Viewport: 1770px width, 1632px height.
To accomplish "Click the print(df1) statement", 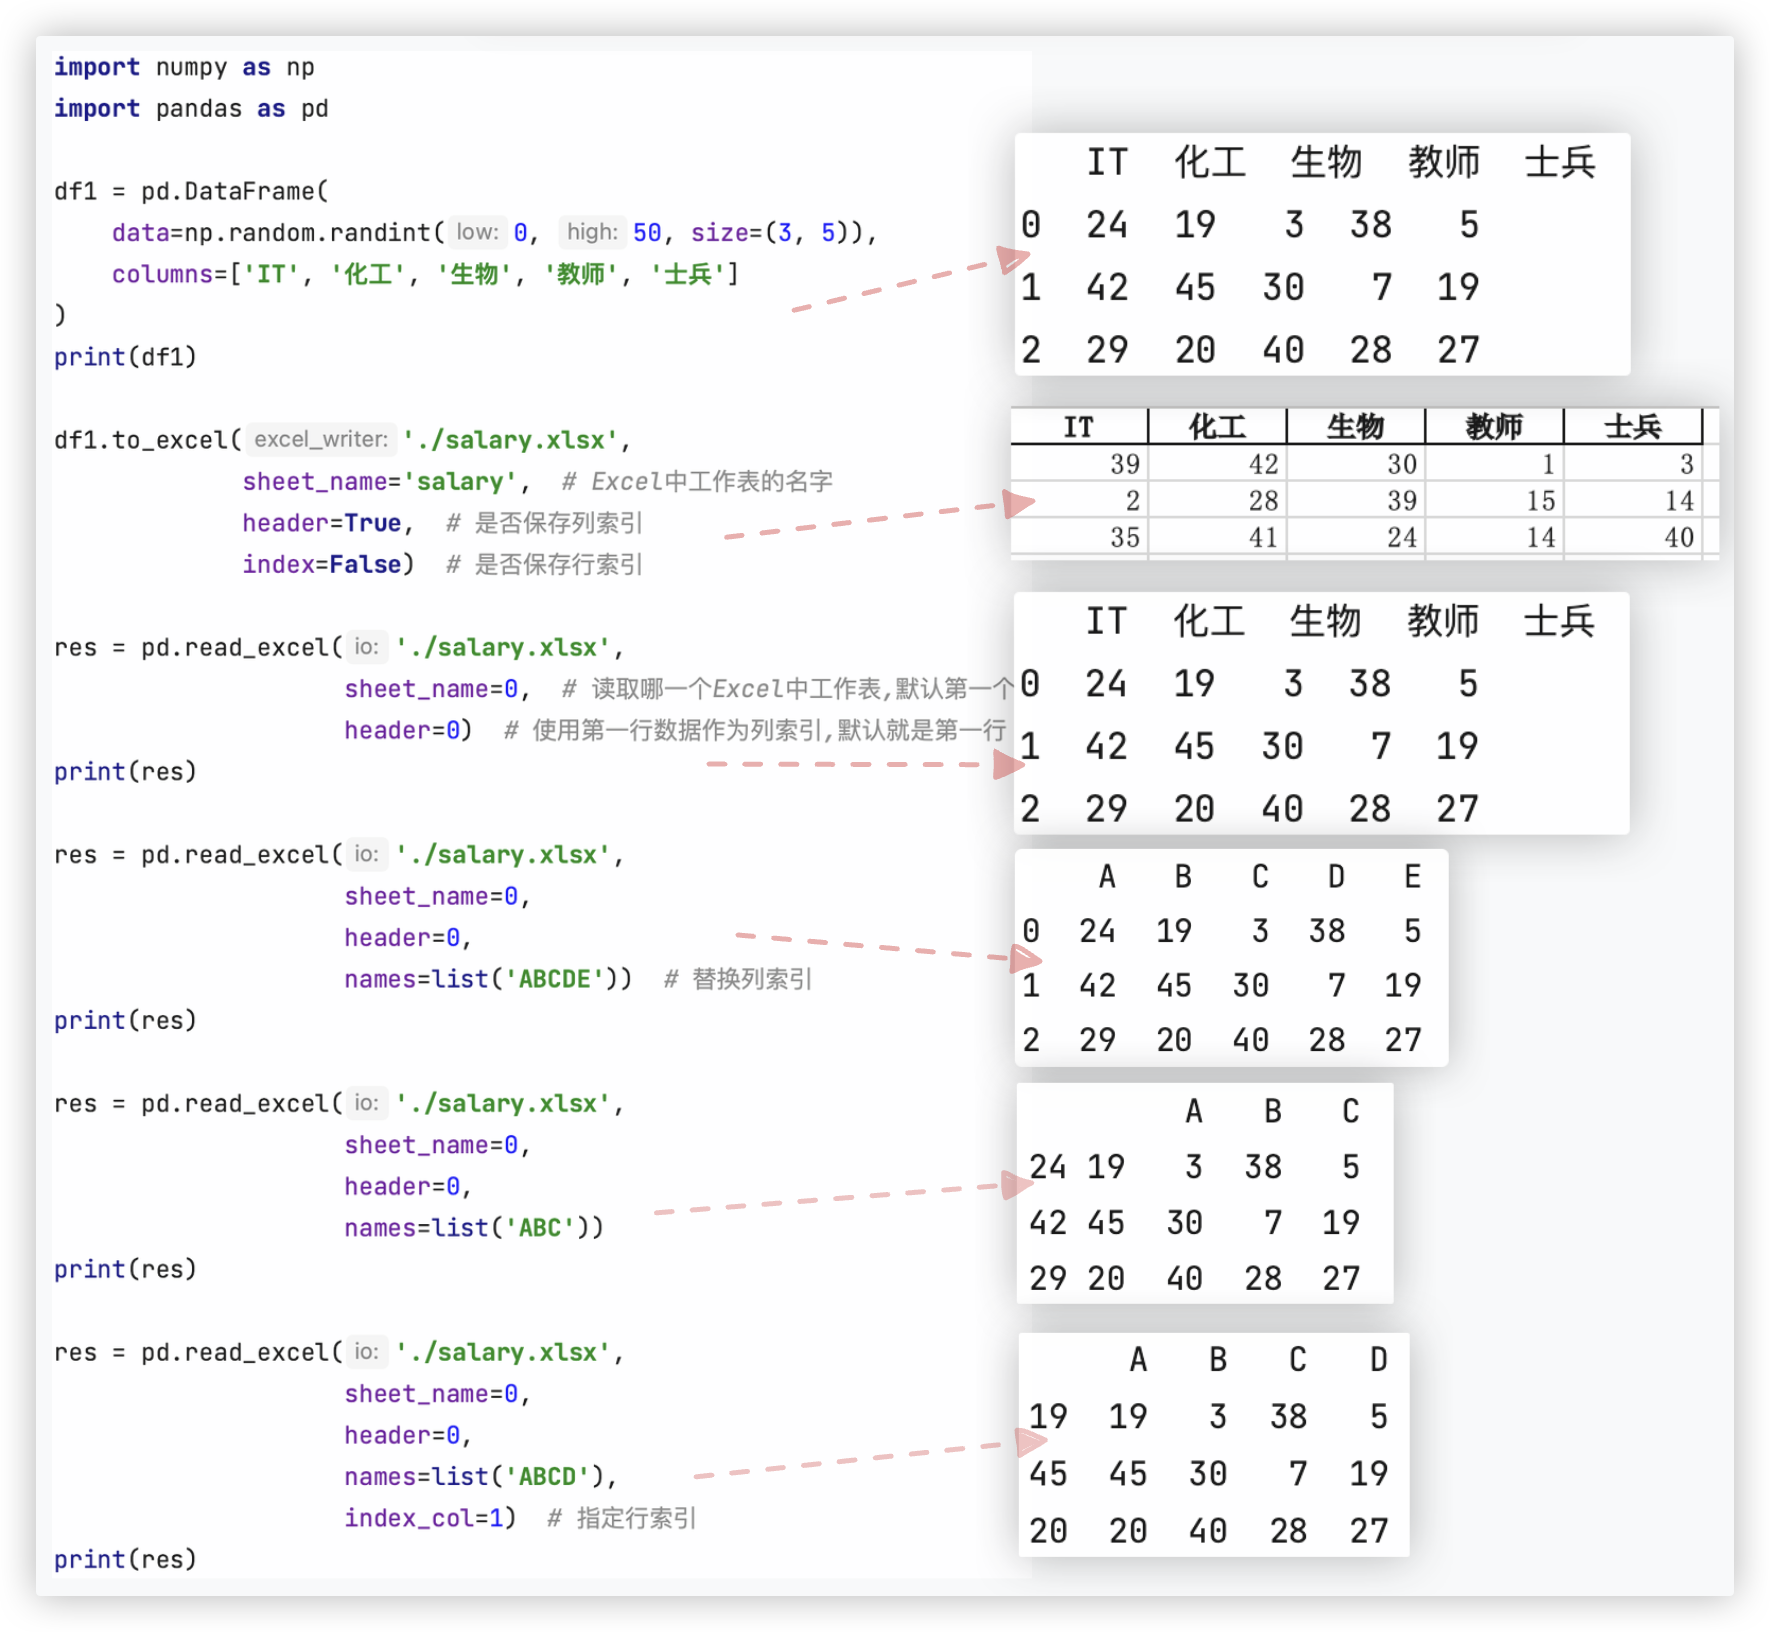I will click(125, 357).
